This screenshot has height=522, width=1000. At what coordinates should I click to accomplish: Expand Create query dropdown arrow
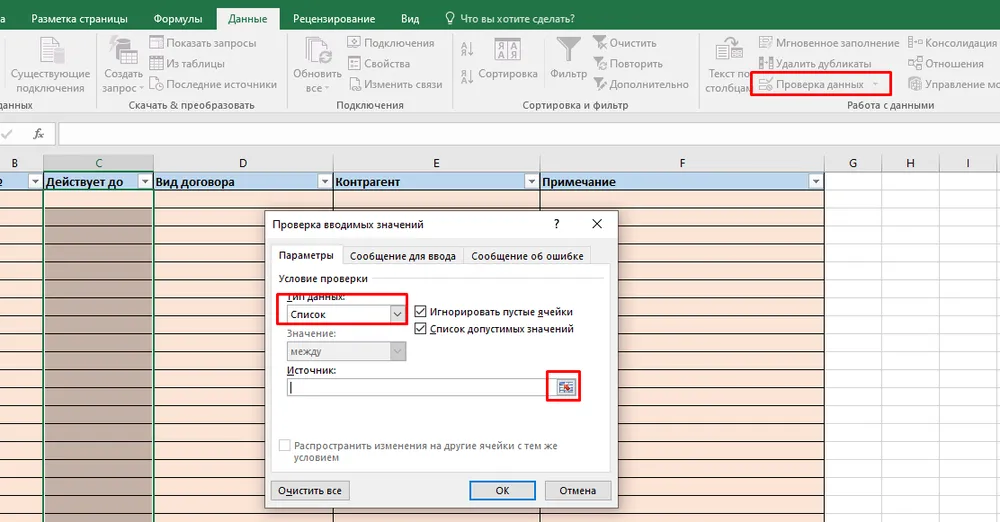(141, 89)
